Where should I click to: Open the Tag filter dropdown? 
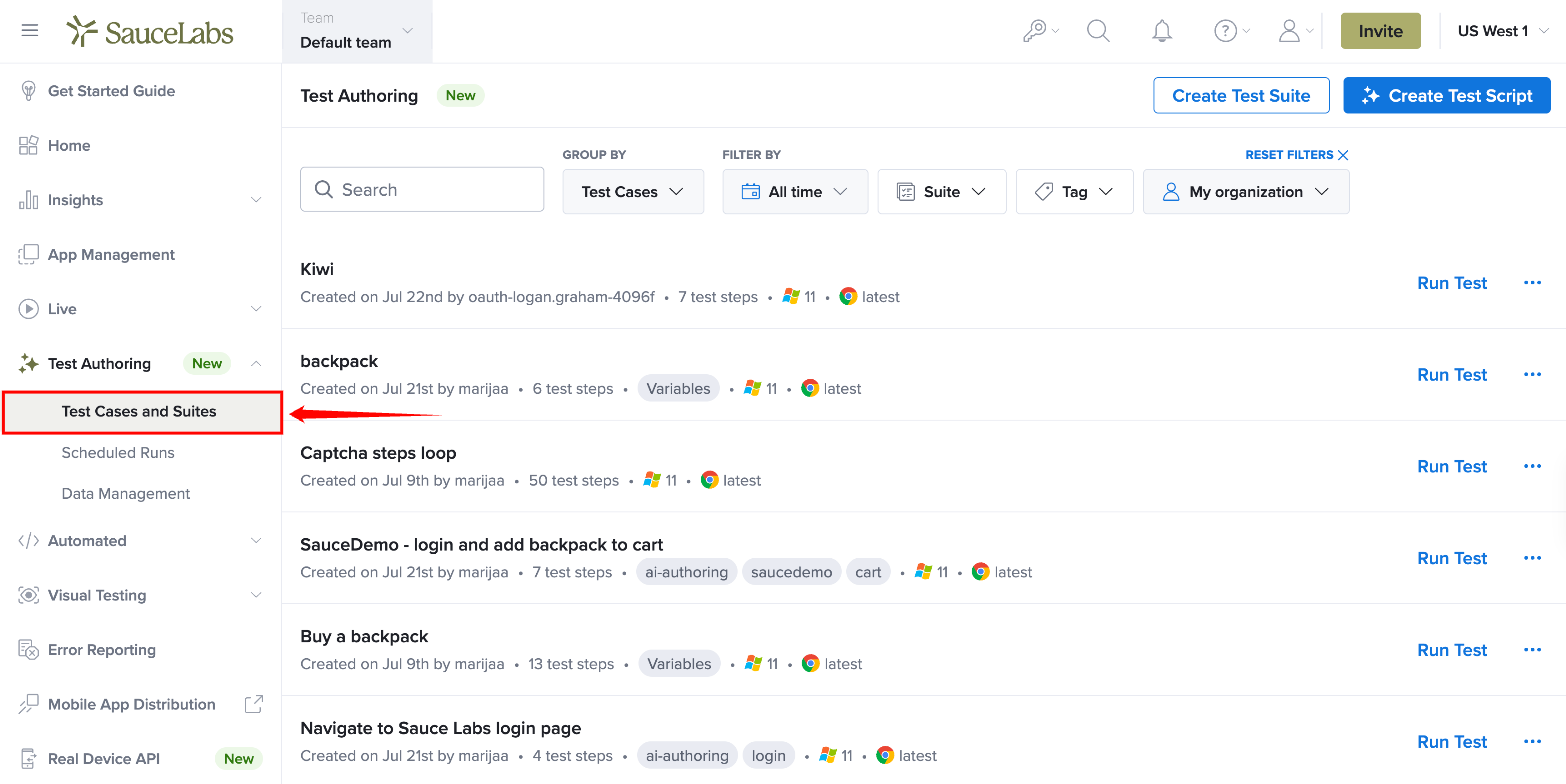(1074, 192)
